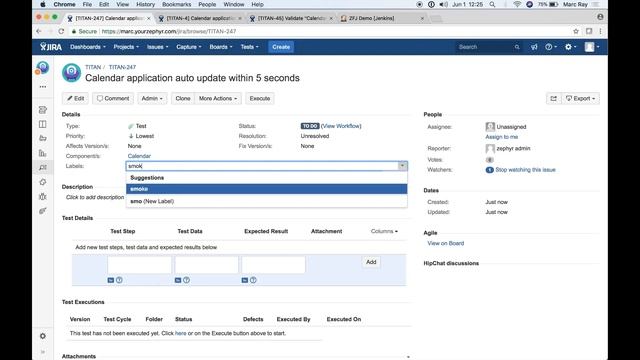
Task: Open the feedback megaphone icon
Action: 534,47
